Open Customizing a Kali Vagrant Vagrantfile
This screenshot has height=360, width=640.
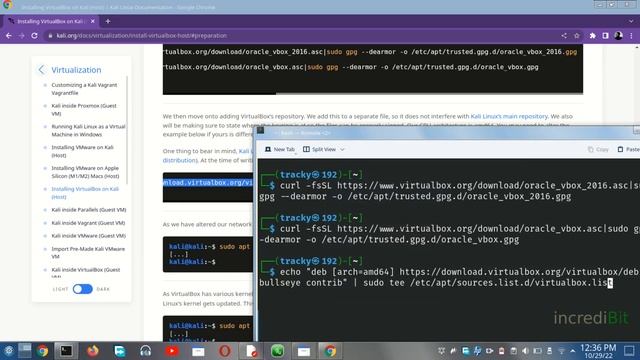pos(84,89)
